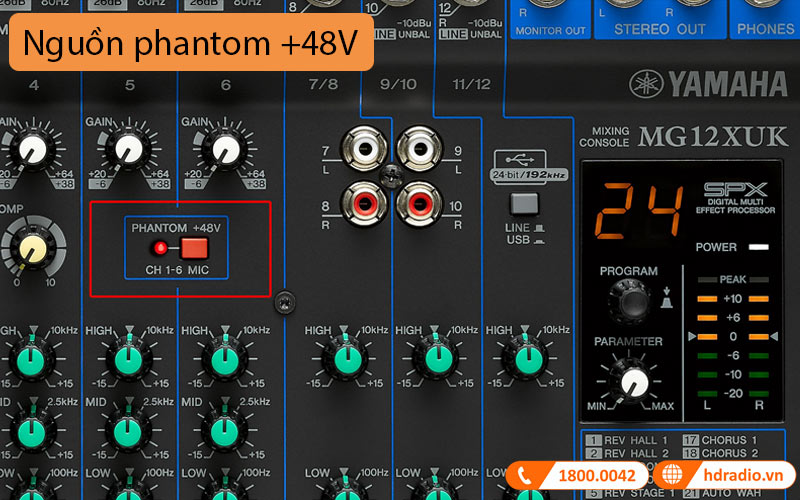800x500 pixels.
Task: Click the orange 24 program display
Action: point(640,211)
